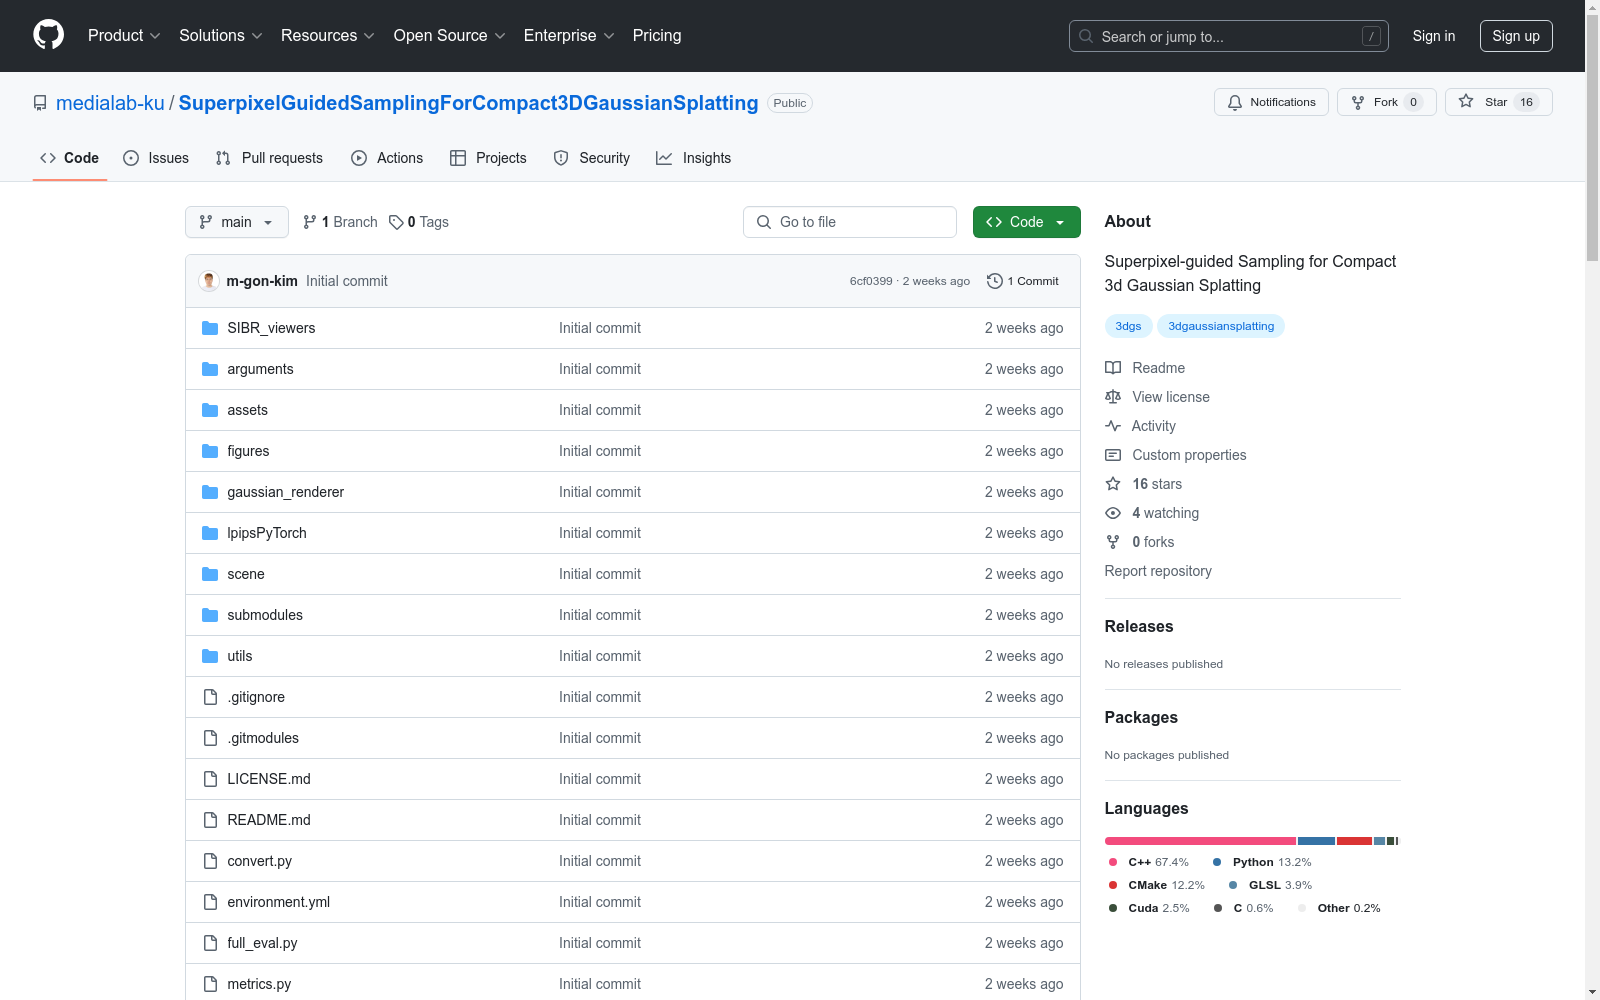Viewport: 1600px width, 1000px height.
Task: Click the tag icon beside 0 Tags
Action: (396, 222)
